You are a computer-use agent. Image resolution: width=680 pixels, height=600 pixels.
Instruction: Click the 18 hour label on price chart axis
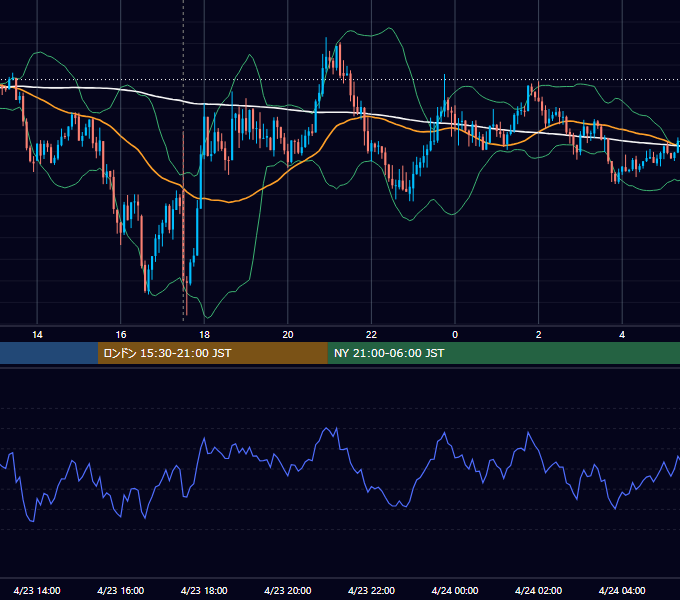coord(204,335)
